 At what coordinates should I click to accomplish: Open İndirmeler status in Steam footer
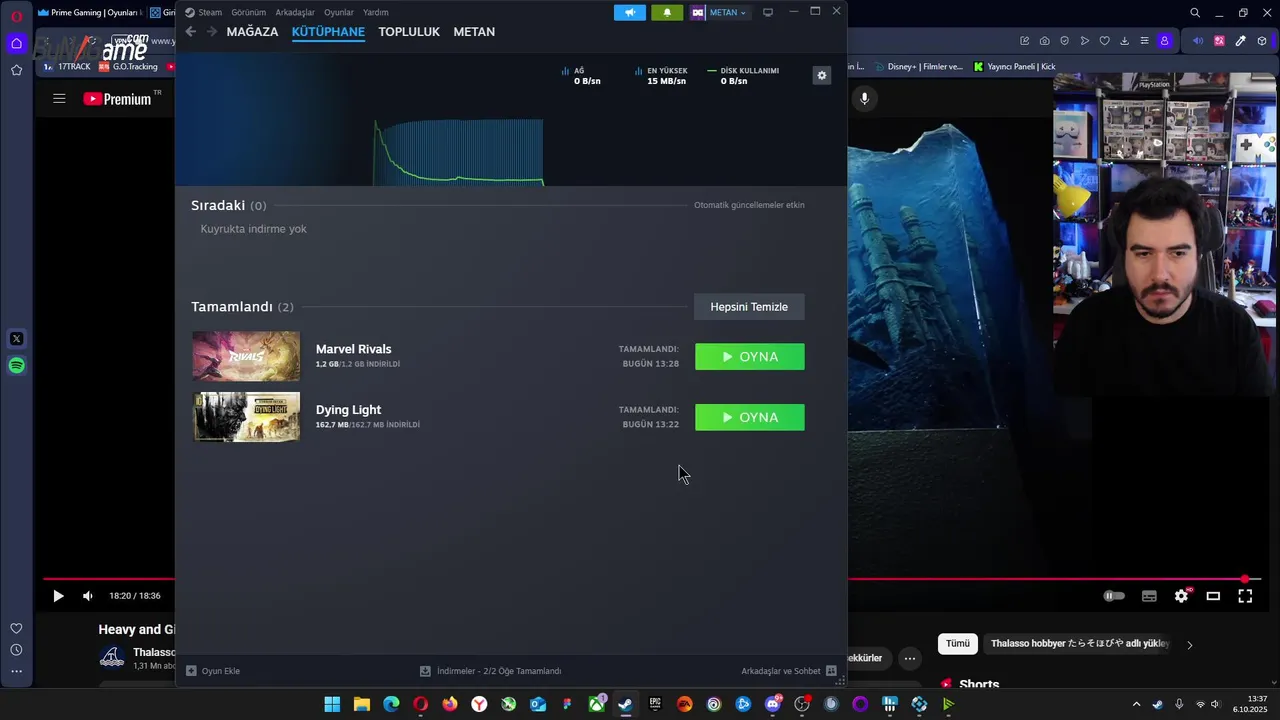point(490,671)
